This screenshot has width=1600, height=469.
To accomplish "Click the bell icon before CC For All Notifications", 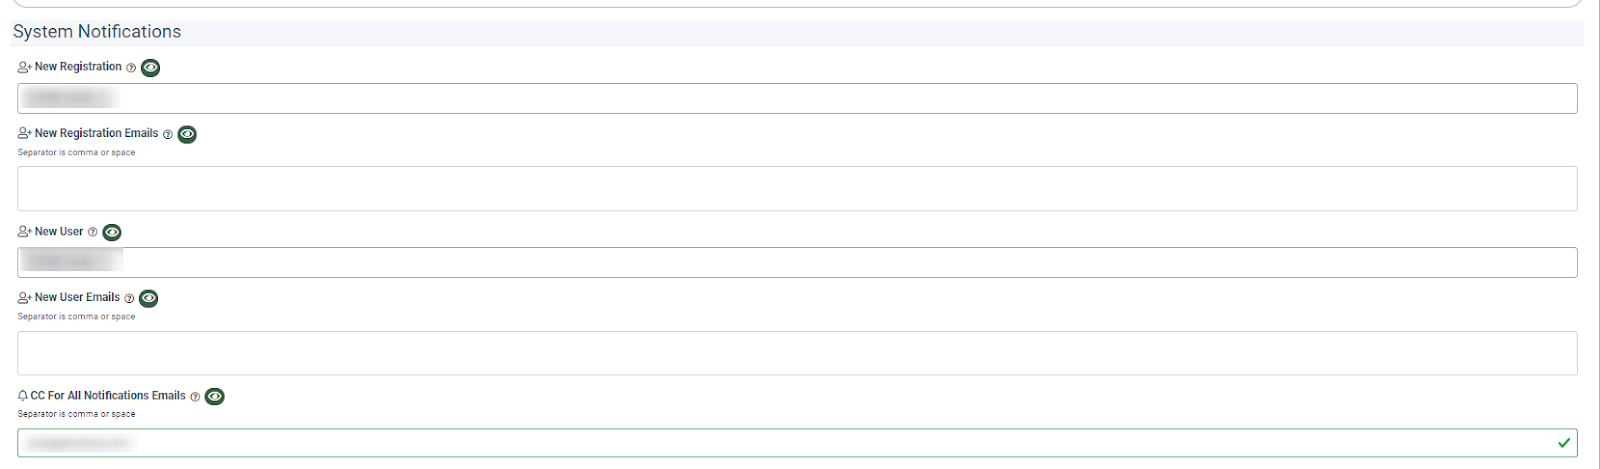I will pos(23,396).
